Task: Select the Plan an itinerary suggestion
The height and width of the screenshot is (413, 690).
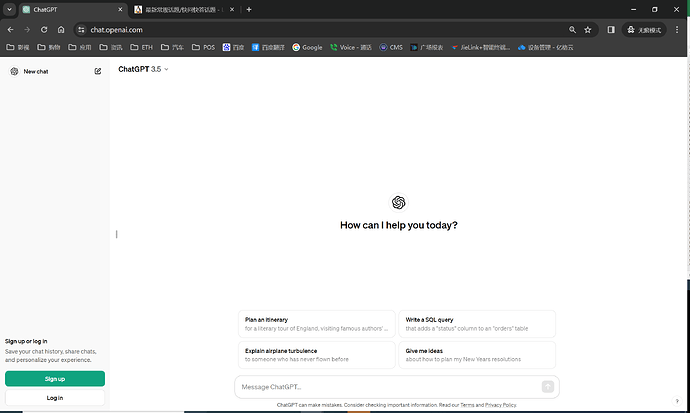Action: click(x=317, y=324)
